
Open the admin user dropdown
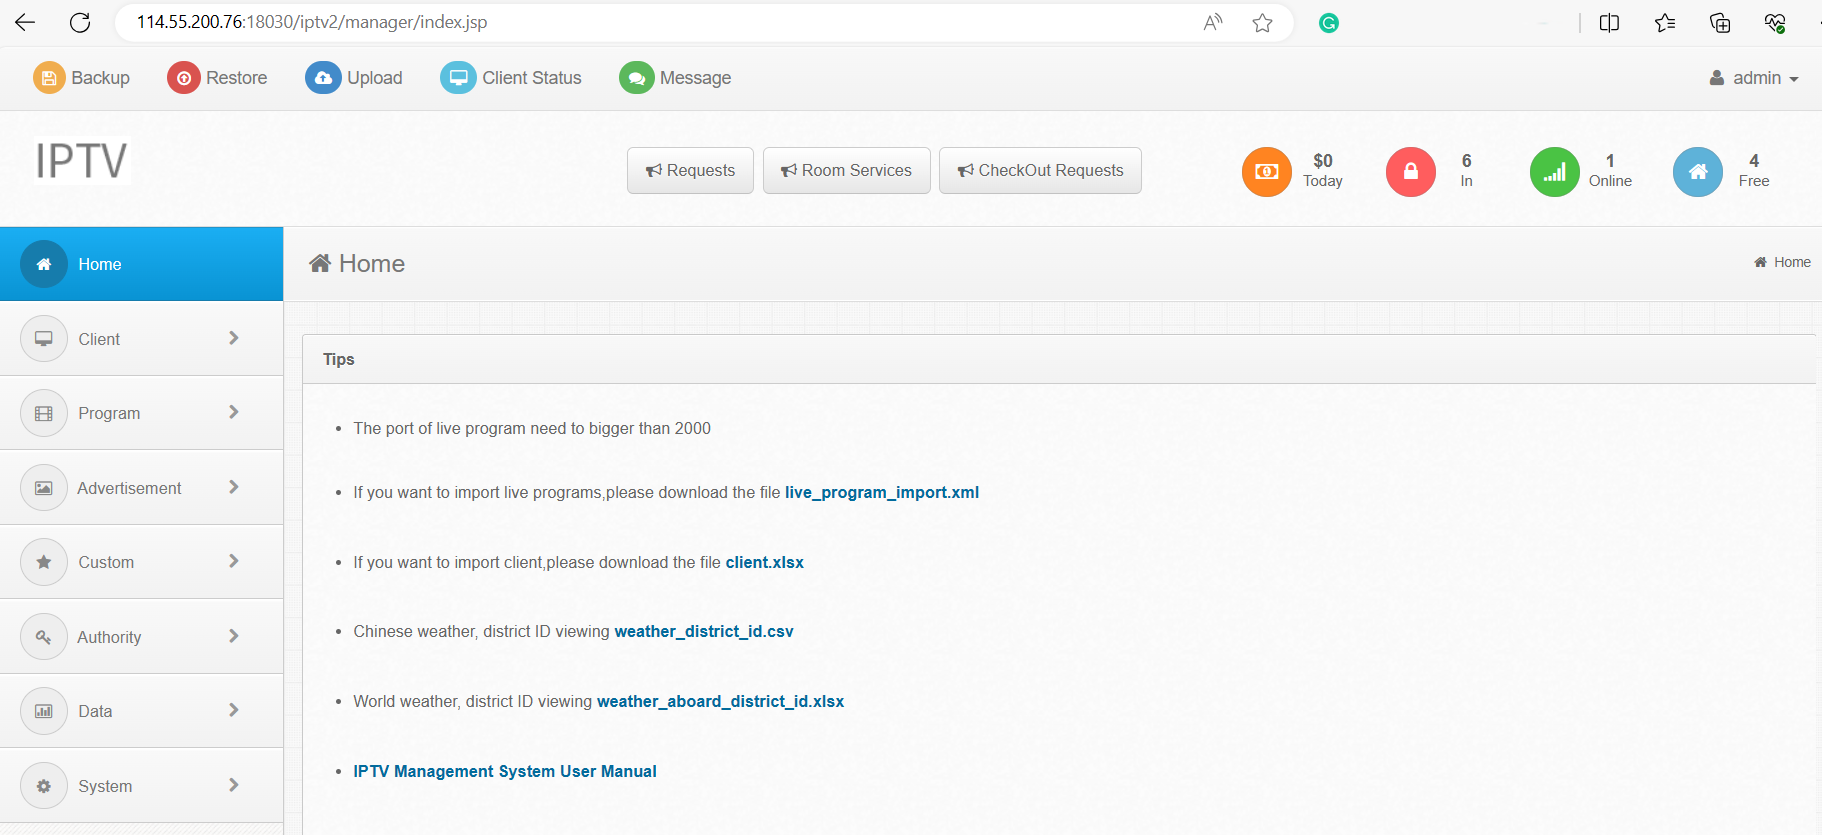pyautogui.click(x=1754, y=78)
